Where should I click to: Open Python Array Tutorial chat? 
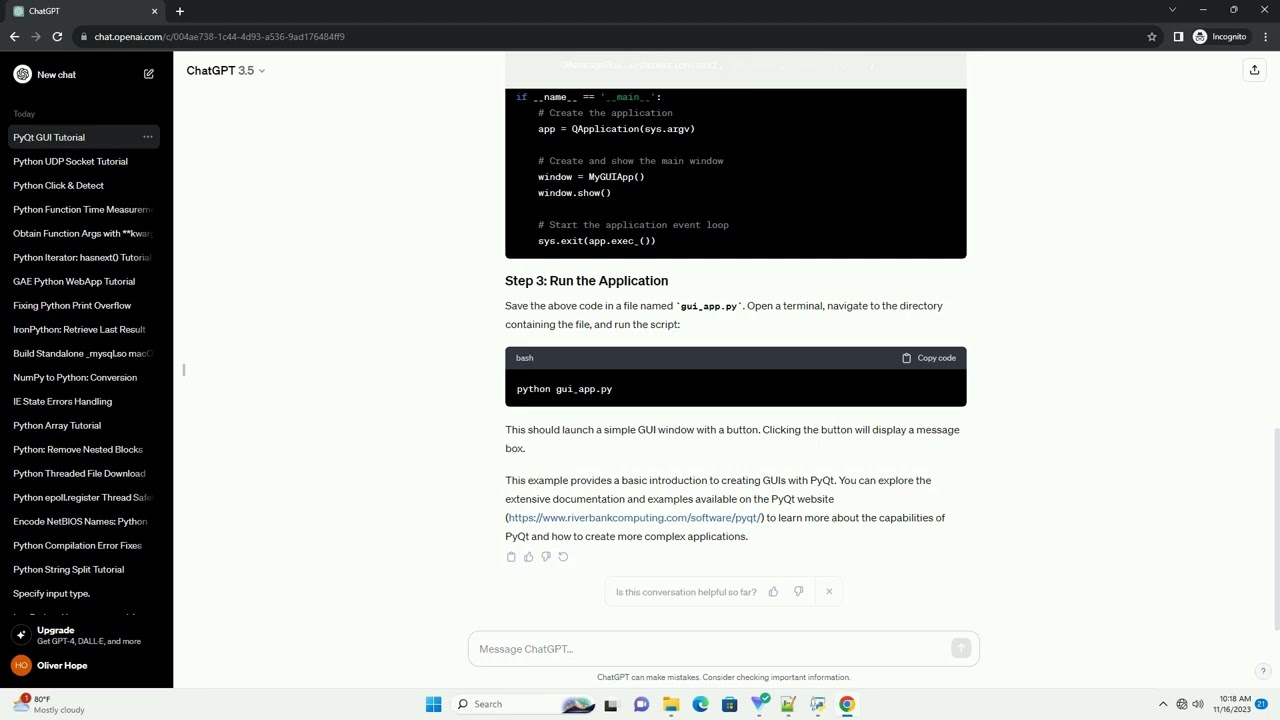tap(86, 425)
